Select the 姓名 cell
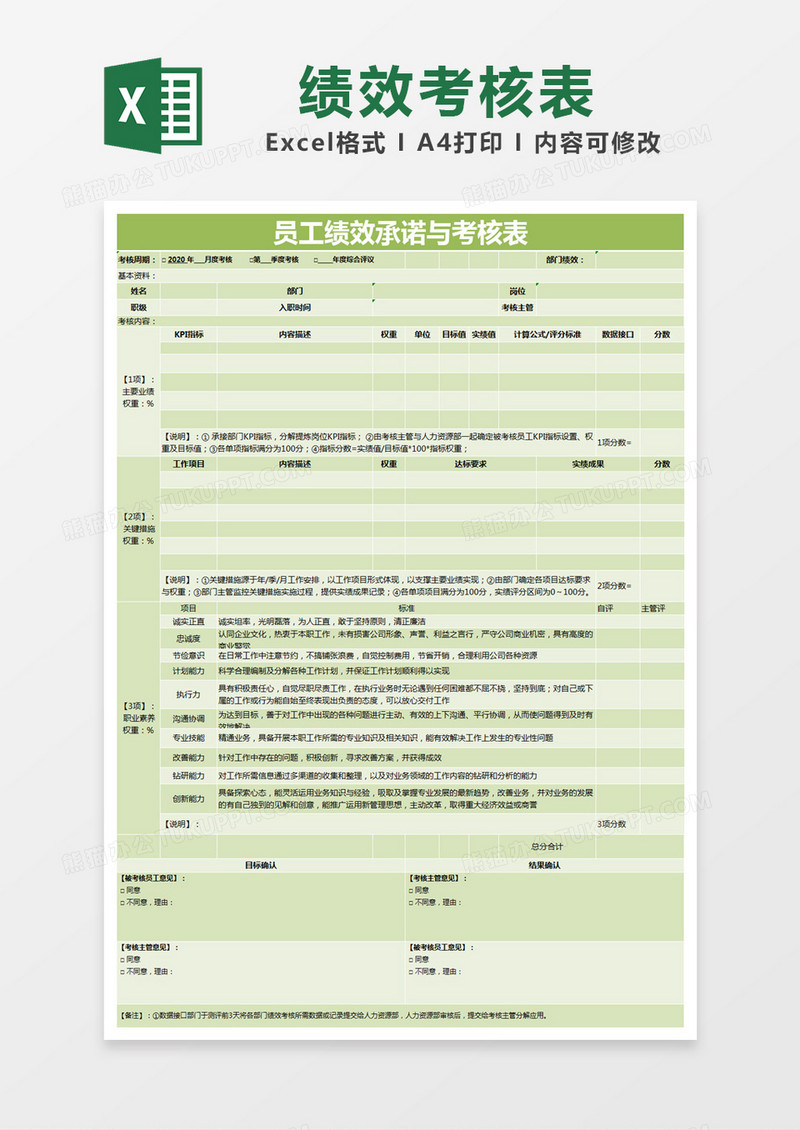Image resolution: width=800 pixels, height=1130 pixels. pyautogui.click(x=138, y=291)
